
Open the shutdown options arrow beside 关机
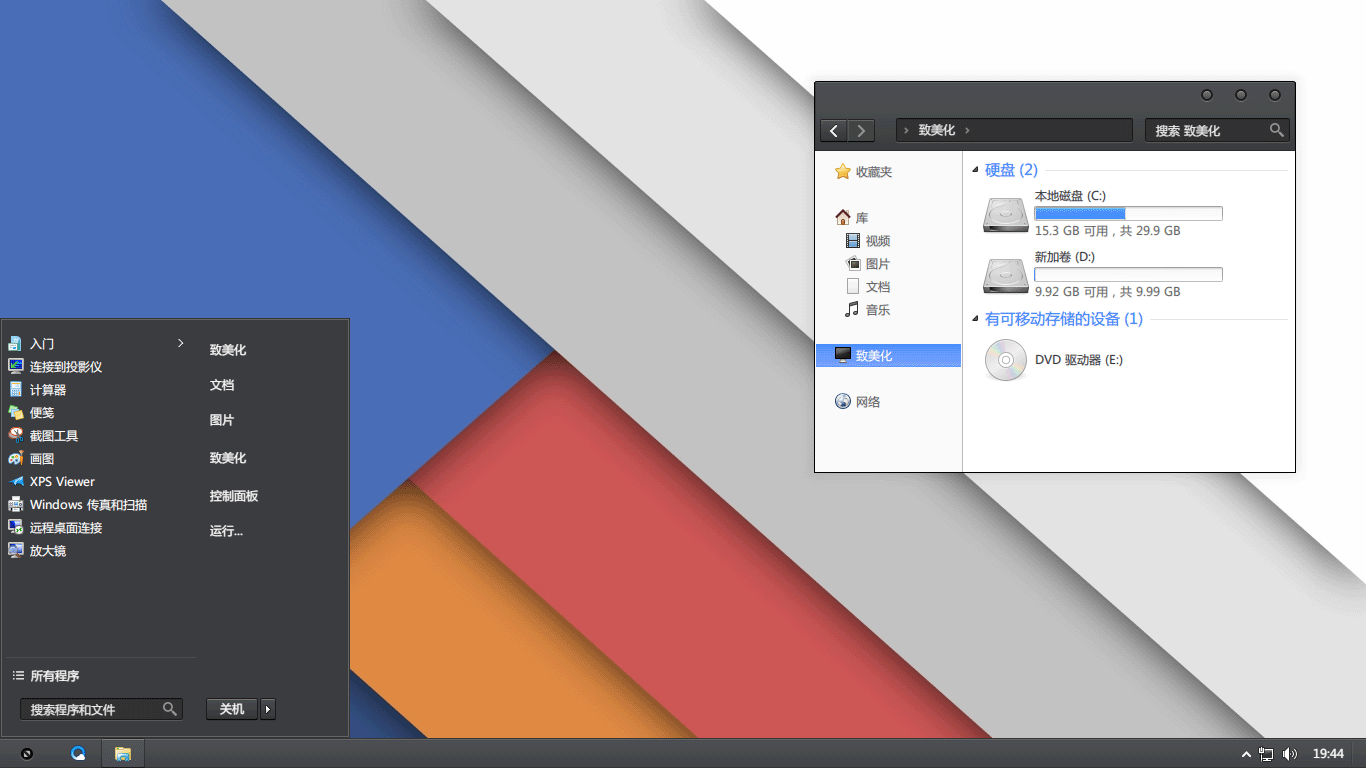267,709
